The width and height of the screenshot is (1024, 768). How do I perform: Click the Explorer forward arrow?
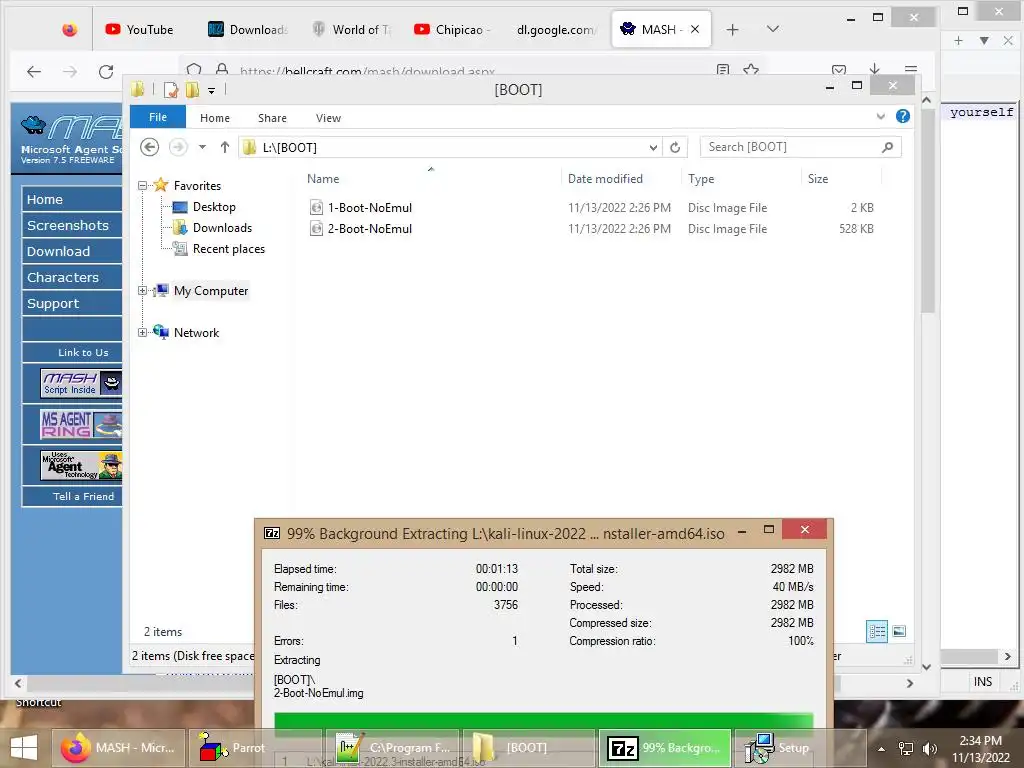tap(178, 147)
